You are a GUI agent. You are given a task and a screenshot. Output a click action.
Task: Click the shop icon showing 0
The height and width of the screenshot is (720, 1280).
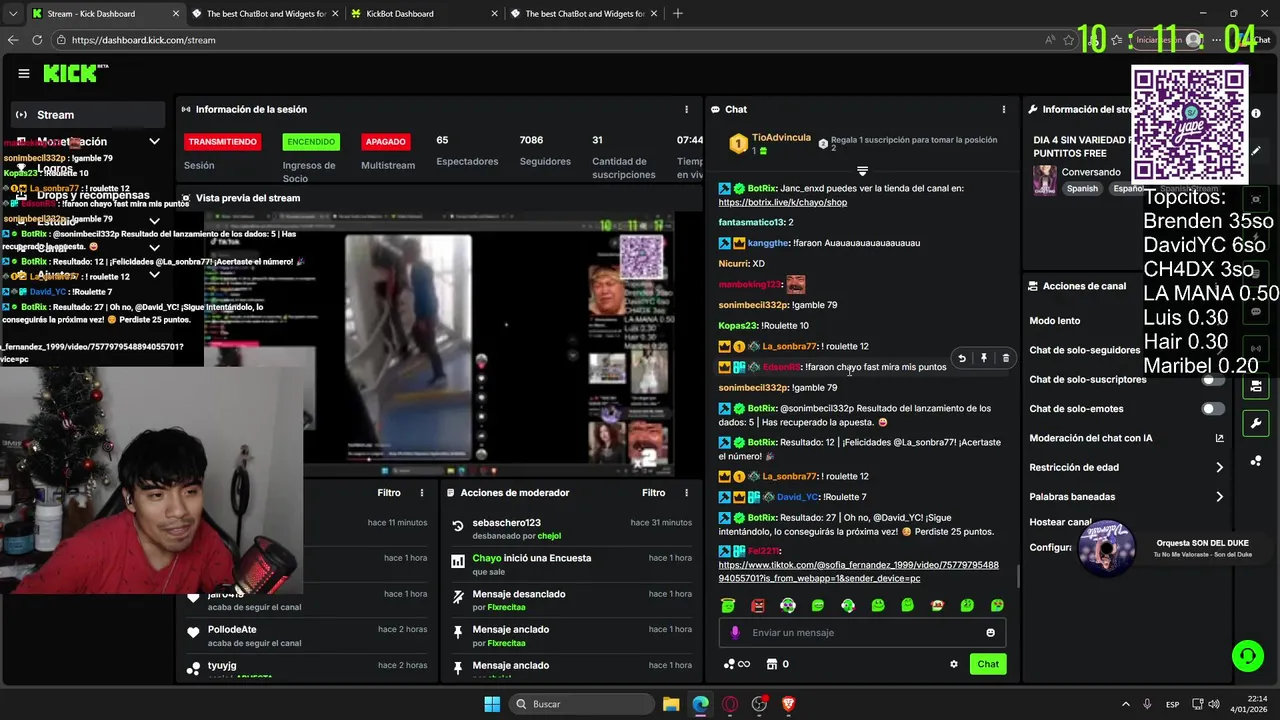click(777, 664)
